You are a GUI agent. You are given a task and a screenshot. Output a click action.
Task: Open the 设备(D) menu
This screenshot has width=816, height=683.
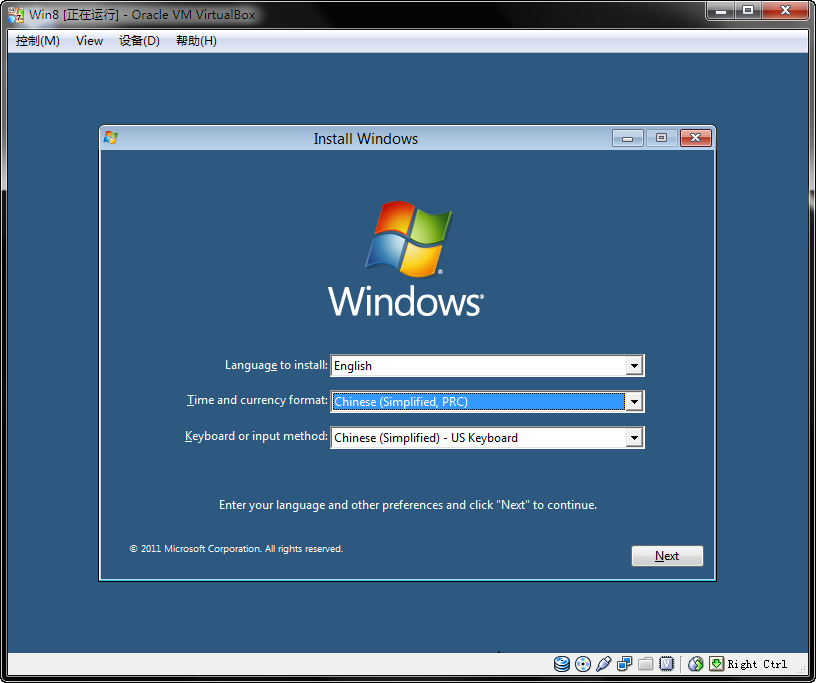[139, 41]
